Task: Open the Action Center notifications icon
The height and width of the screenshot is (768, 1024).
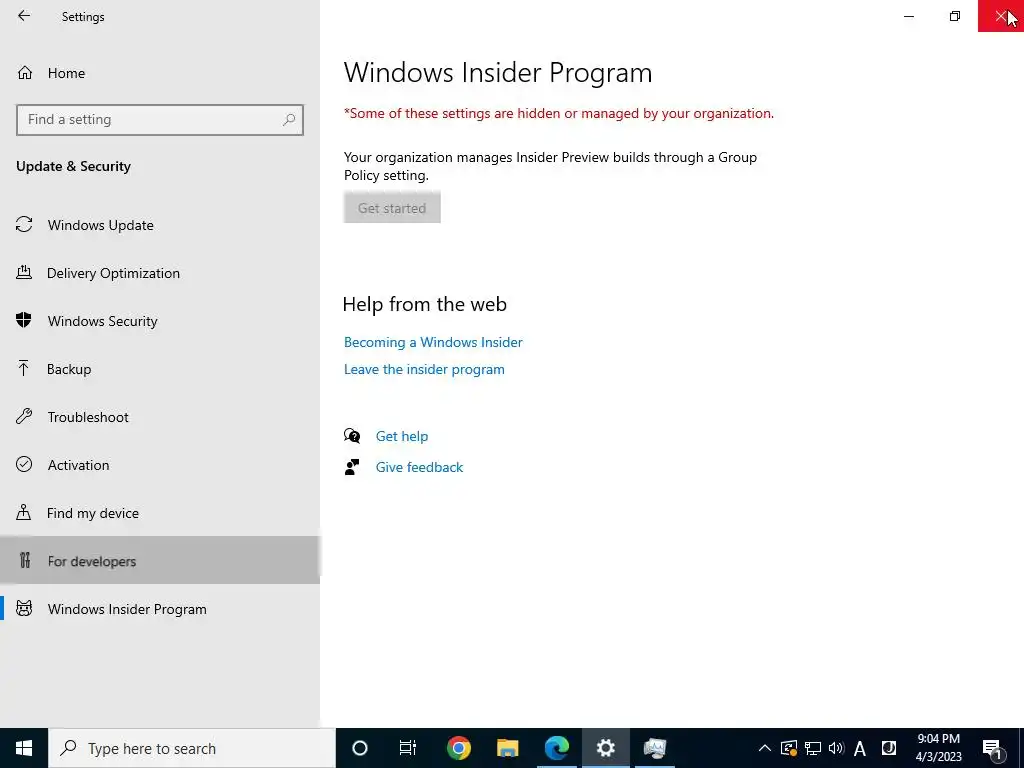Action: (x=991, y=748)
